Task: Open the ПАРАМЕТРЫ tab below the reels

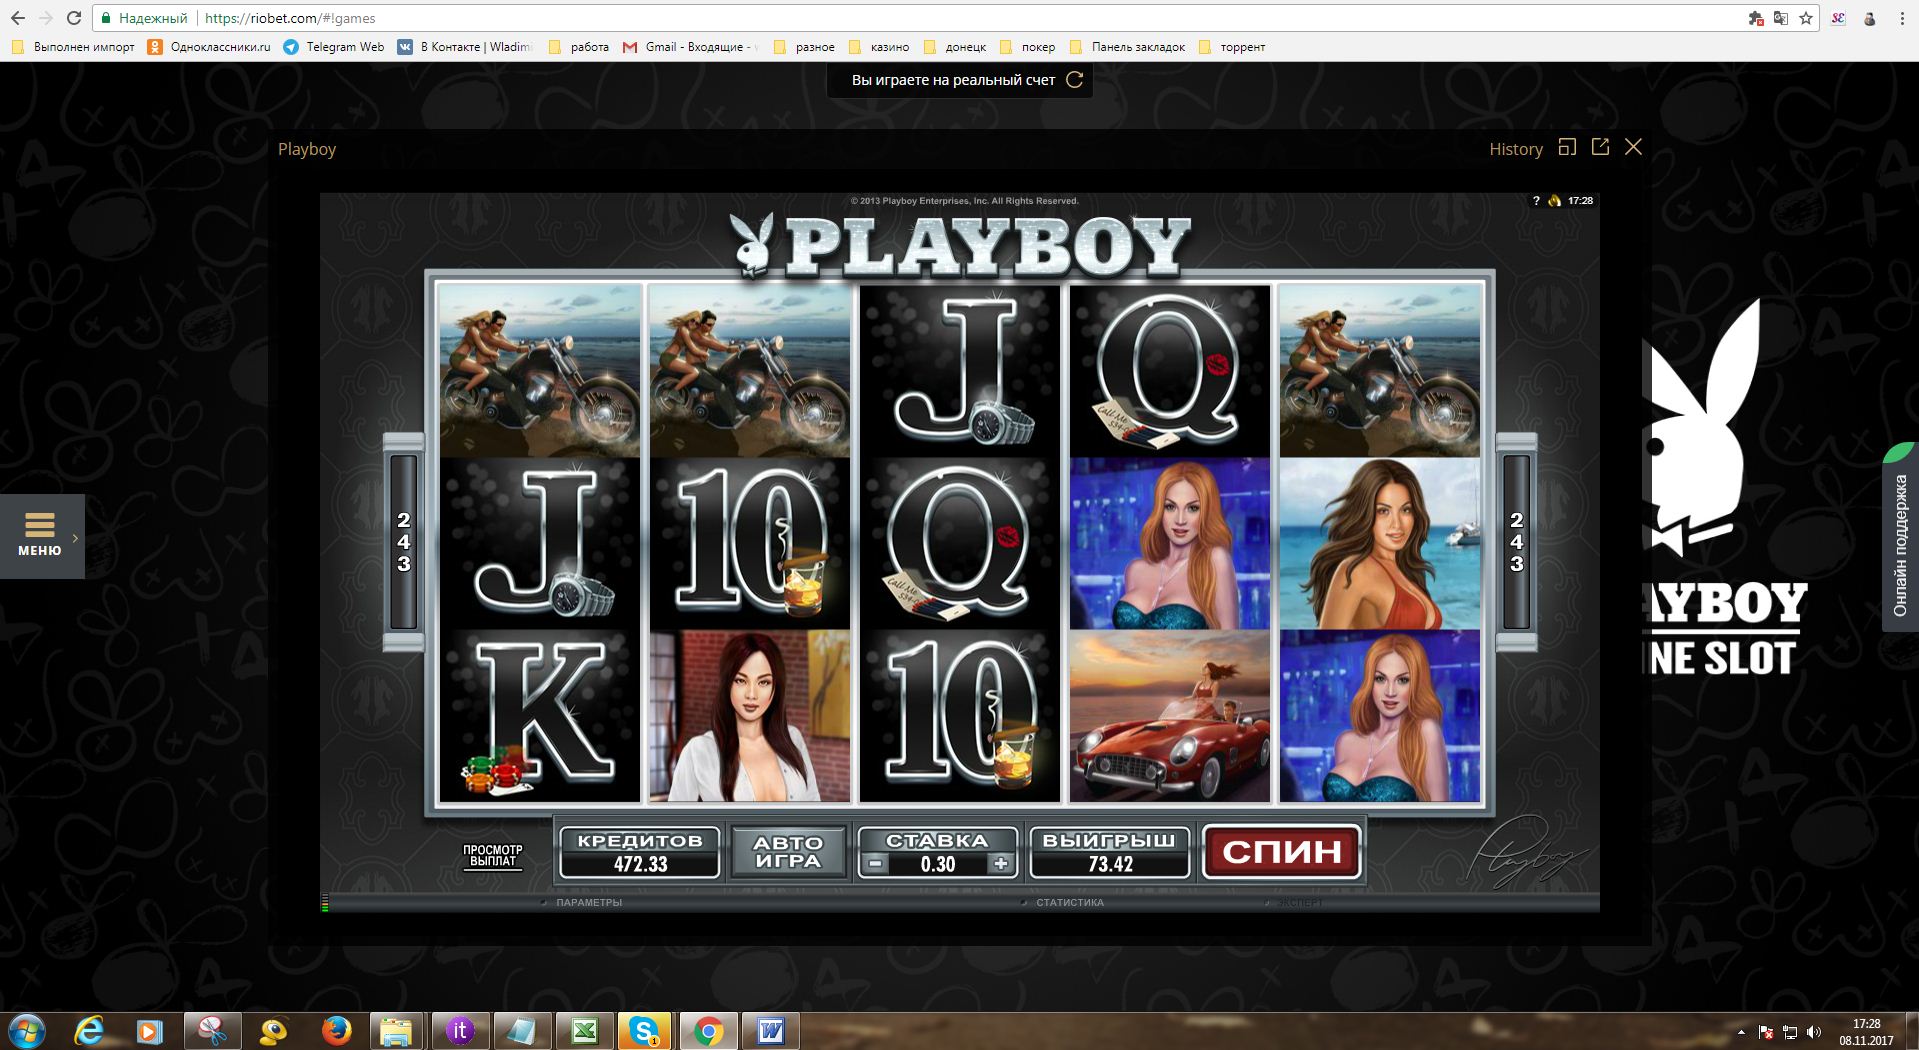Action: click(589, 902)
